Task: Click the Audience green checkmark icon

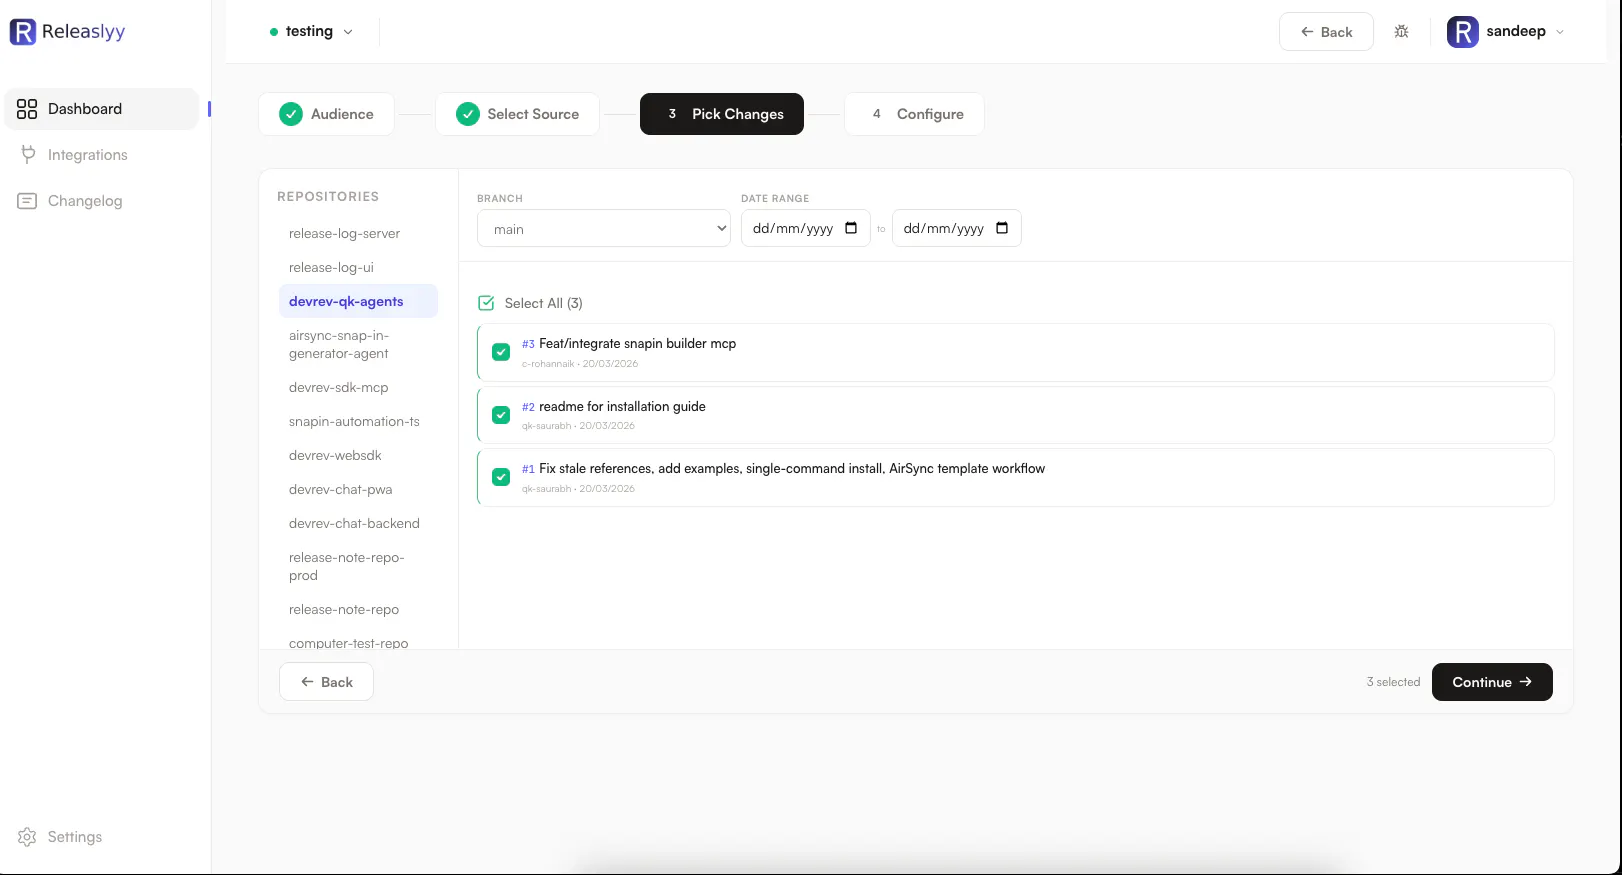Action: (x=291, y=114)
